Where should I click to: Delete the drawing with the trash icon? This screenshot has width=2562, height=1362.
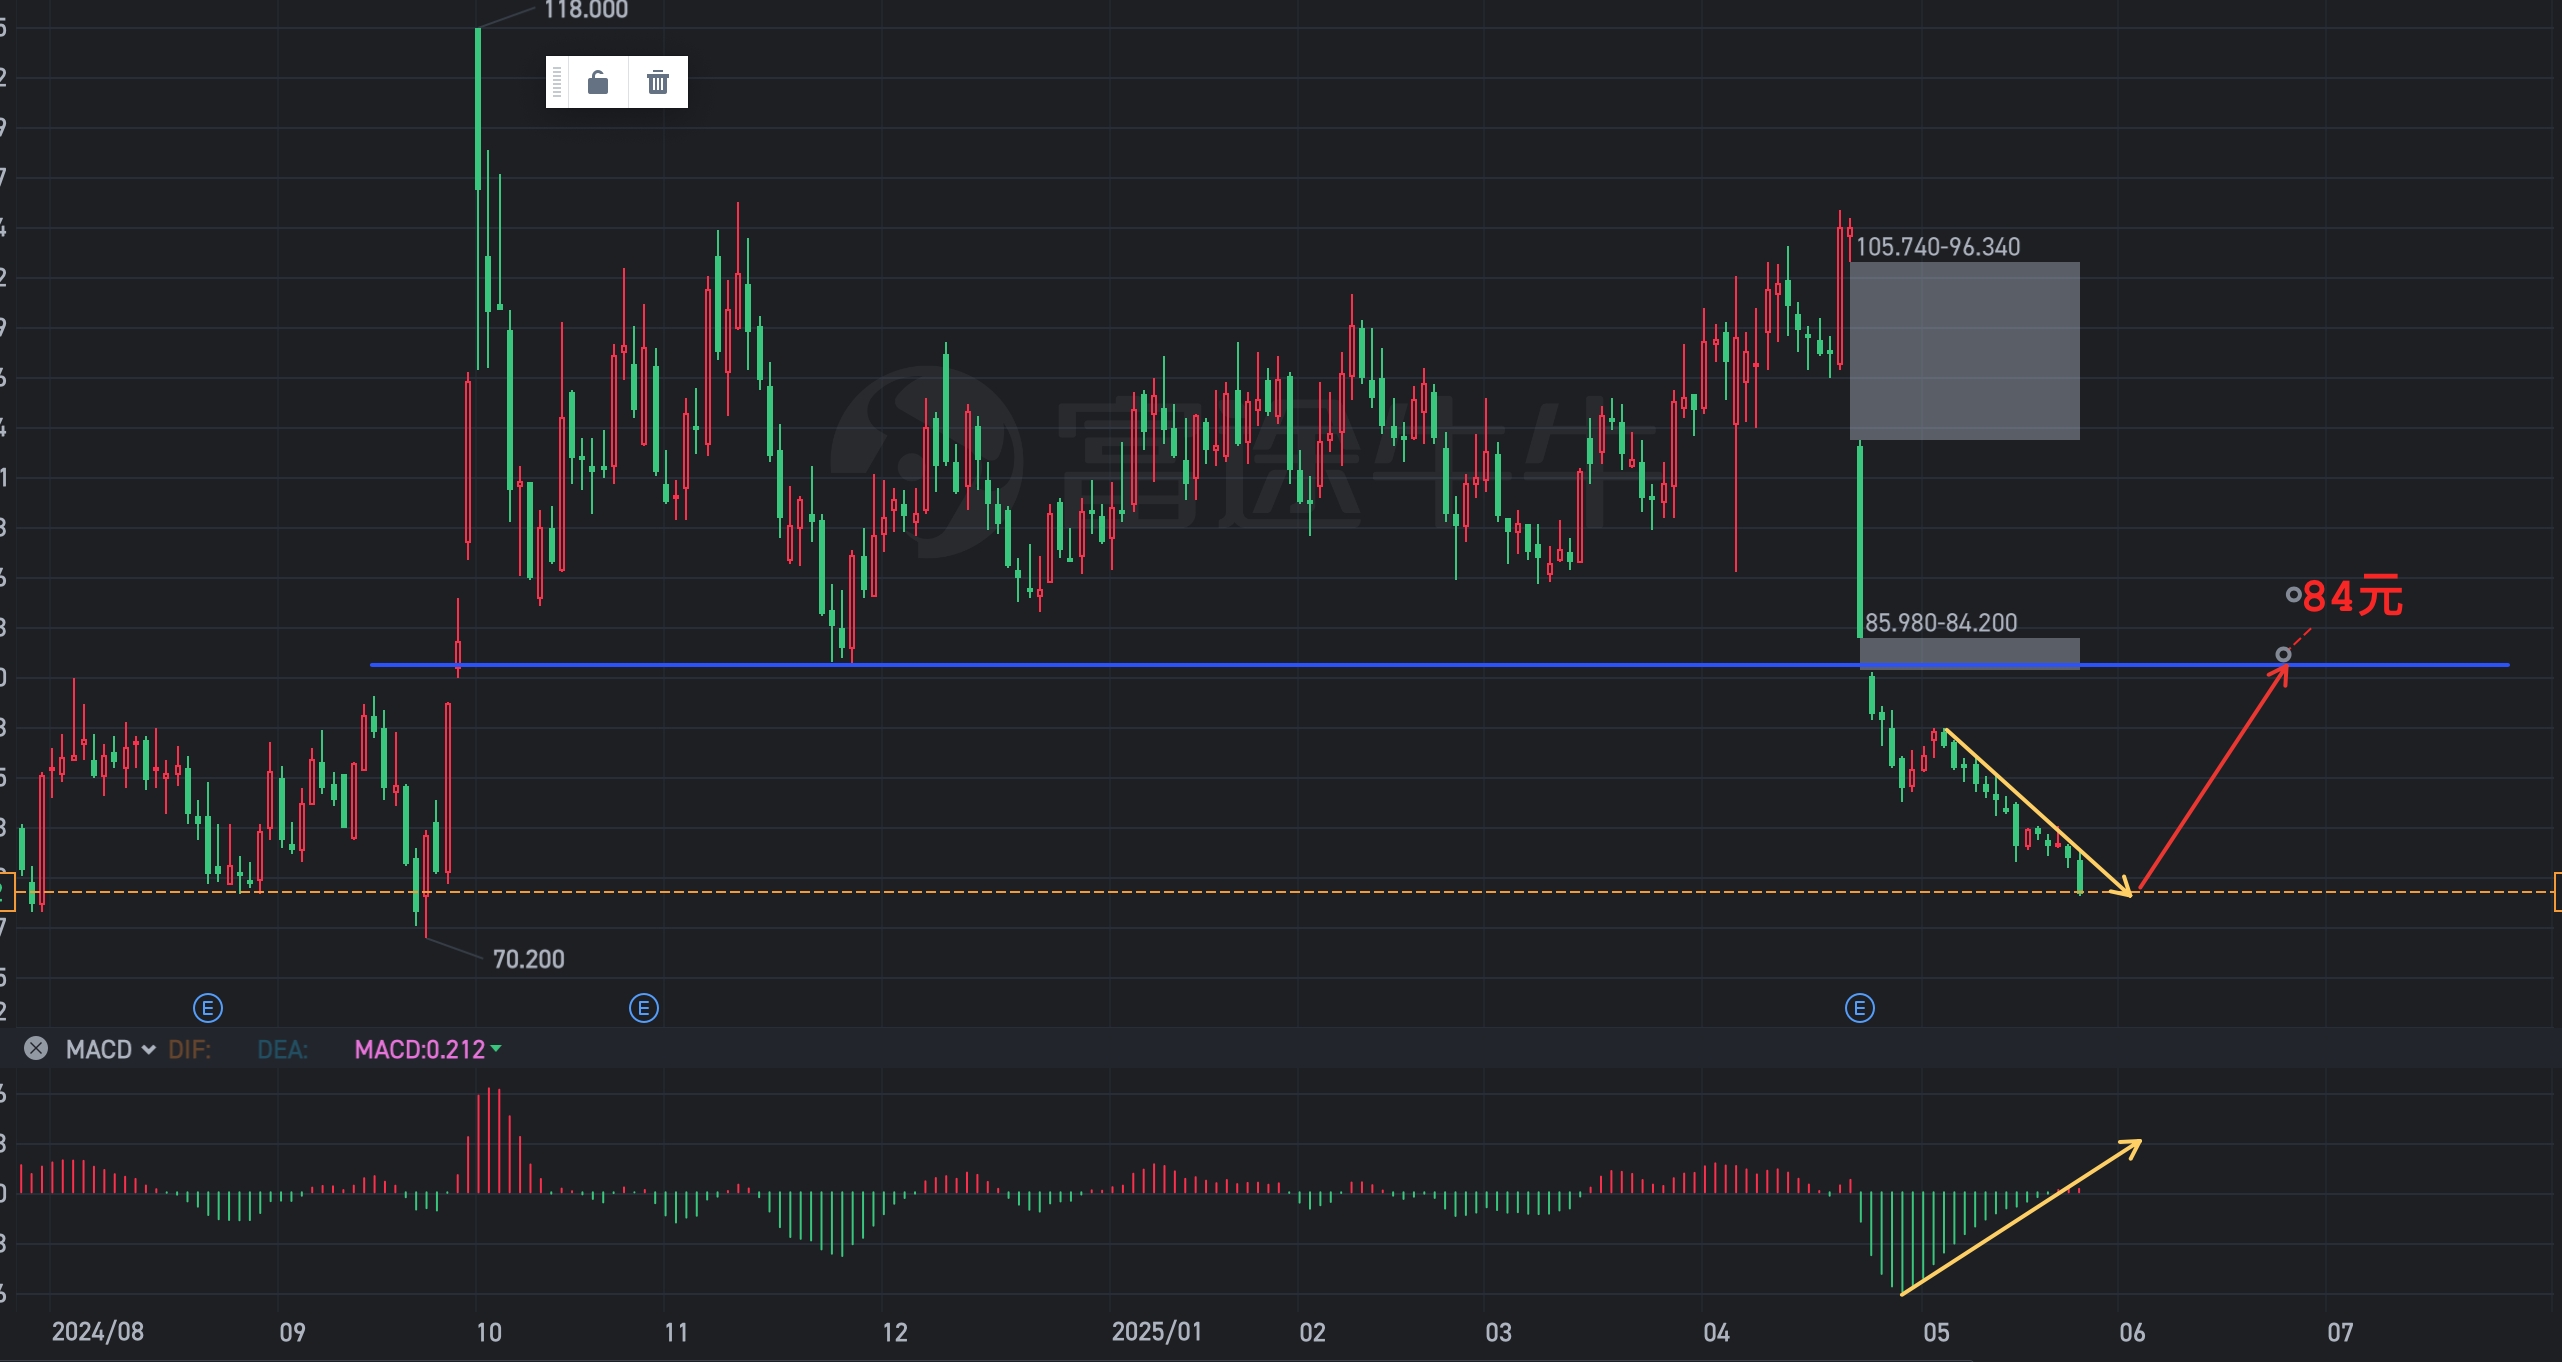pyautogui.click(x=657, y=82)
